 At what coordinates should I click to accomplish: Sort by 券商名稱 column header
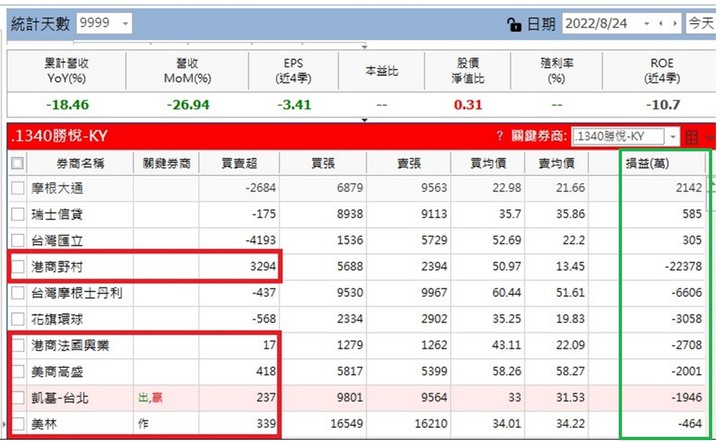[80, 163]
